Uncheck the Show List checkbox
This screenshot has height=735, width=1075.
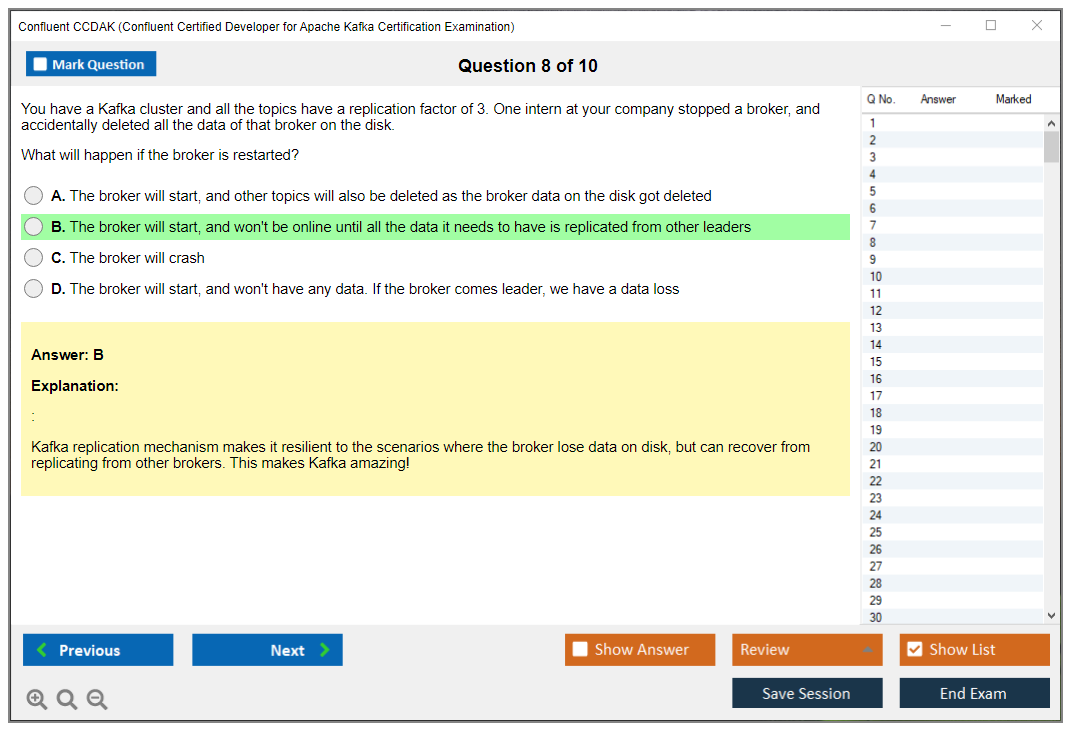[914, 650]
